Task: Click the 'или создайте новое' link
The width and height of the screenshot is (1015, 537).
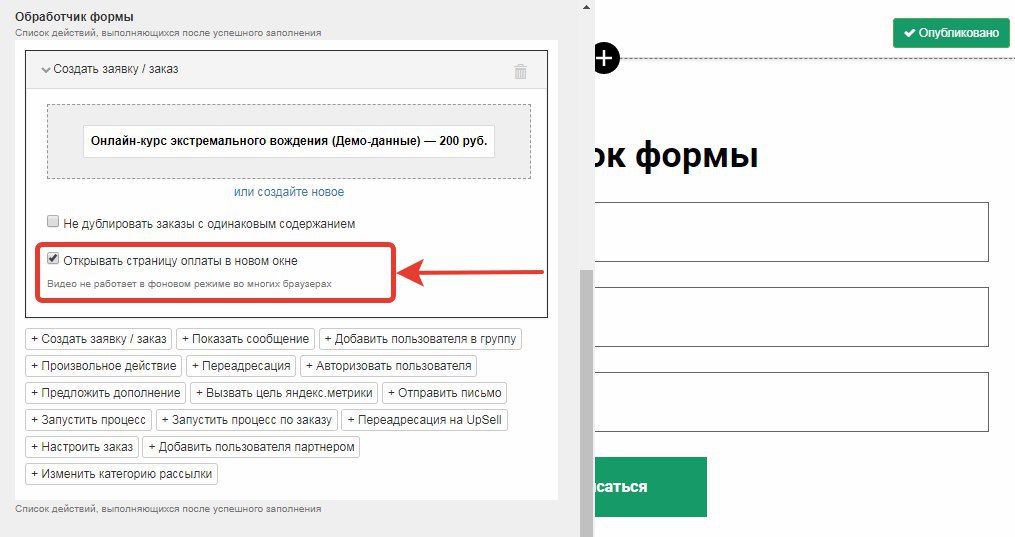Action: tap(289, 192)
